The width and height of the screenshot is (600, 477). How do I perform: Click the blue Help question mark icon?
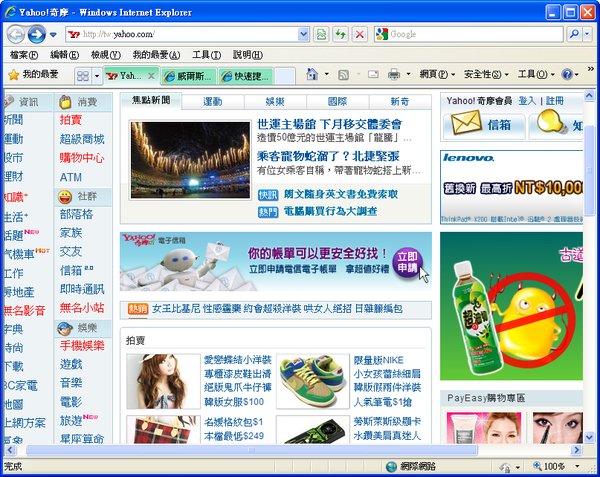tap(567, 74)
